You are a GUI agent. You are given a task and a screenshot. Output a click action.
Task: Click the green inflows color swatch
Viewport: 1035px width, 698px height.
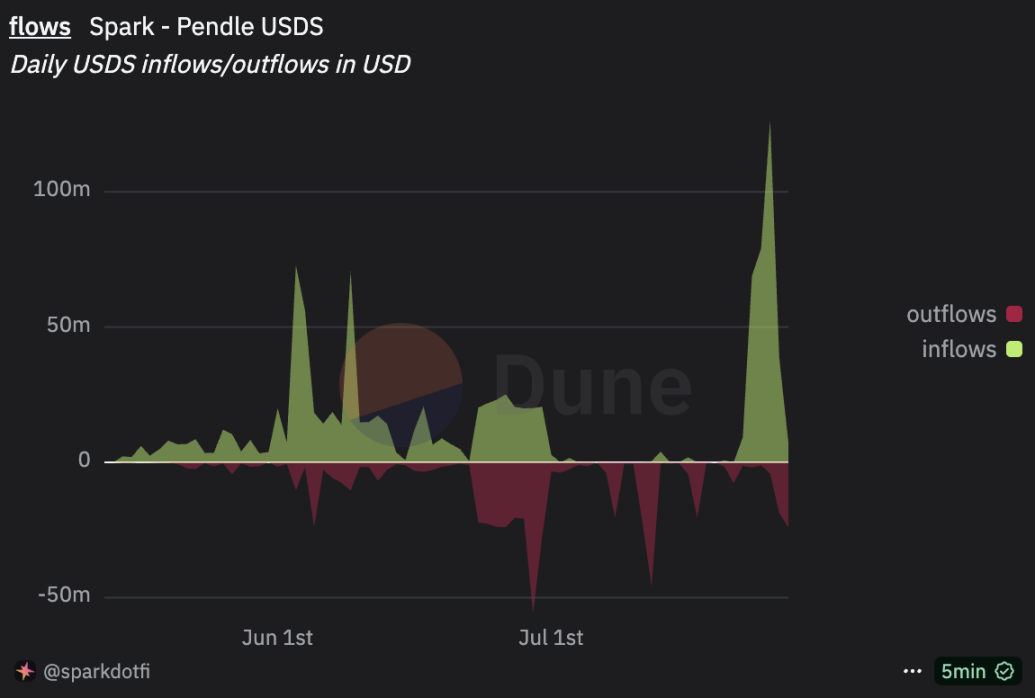point(1014,349)
